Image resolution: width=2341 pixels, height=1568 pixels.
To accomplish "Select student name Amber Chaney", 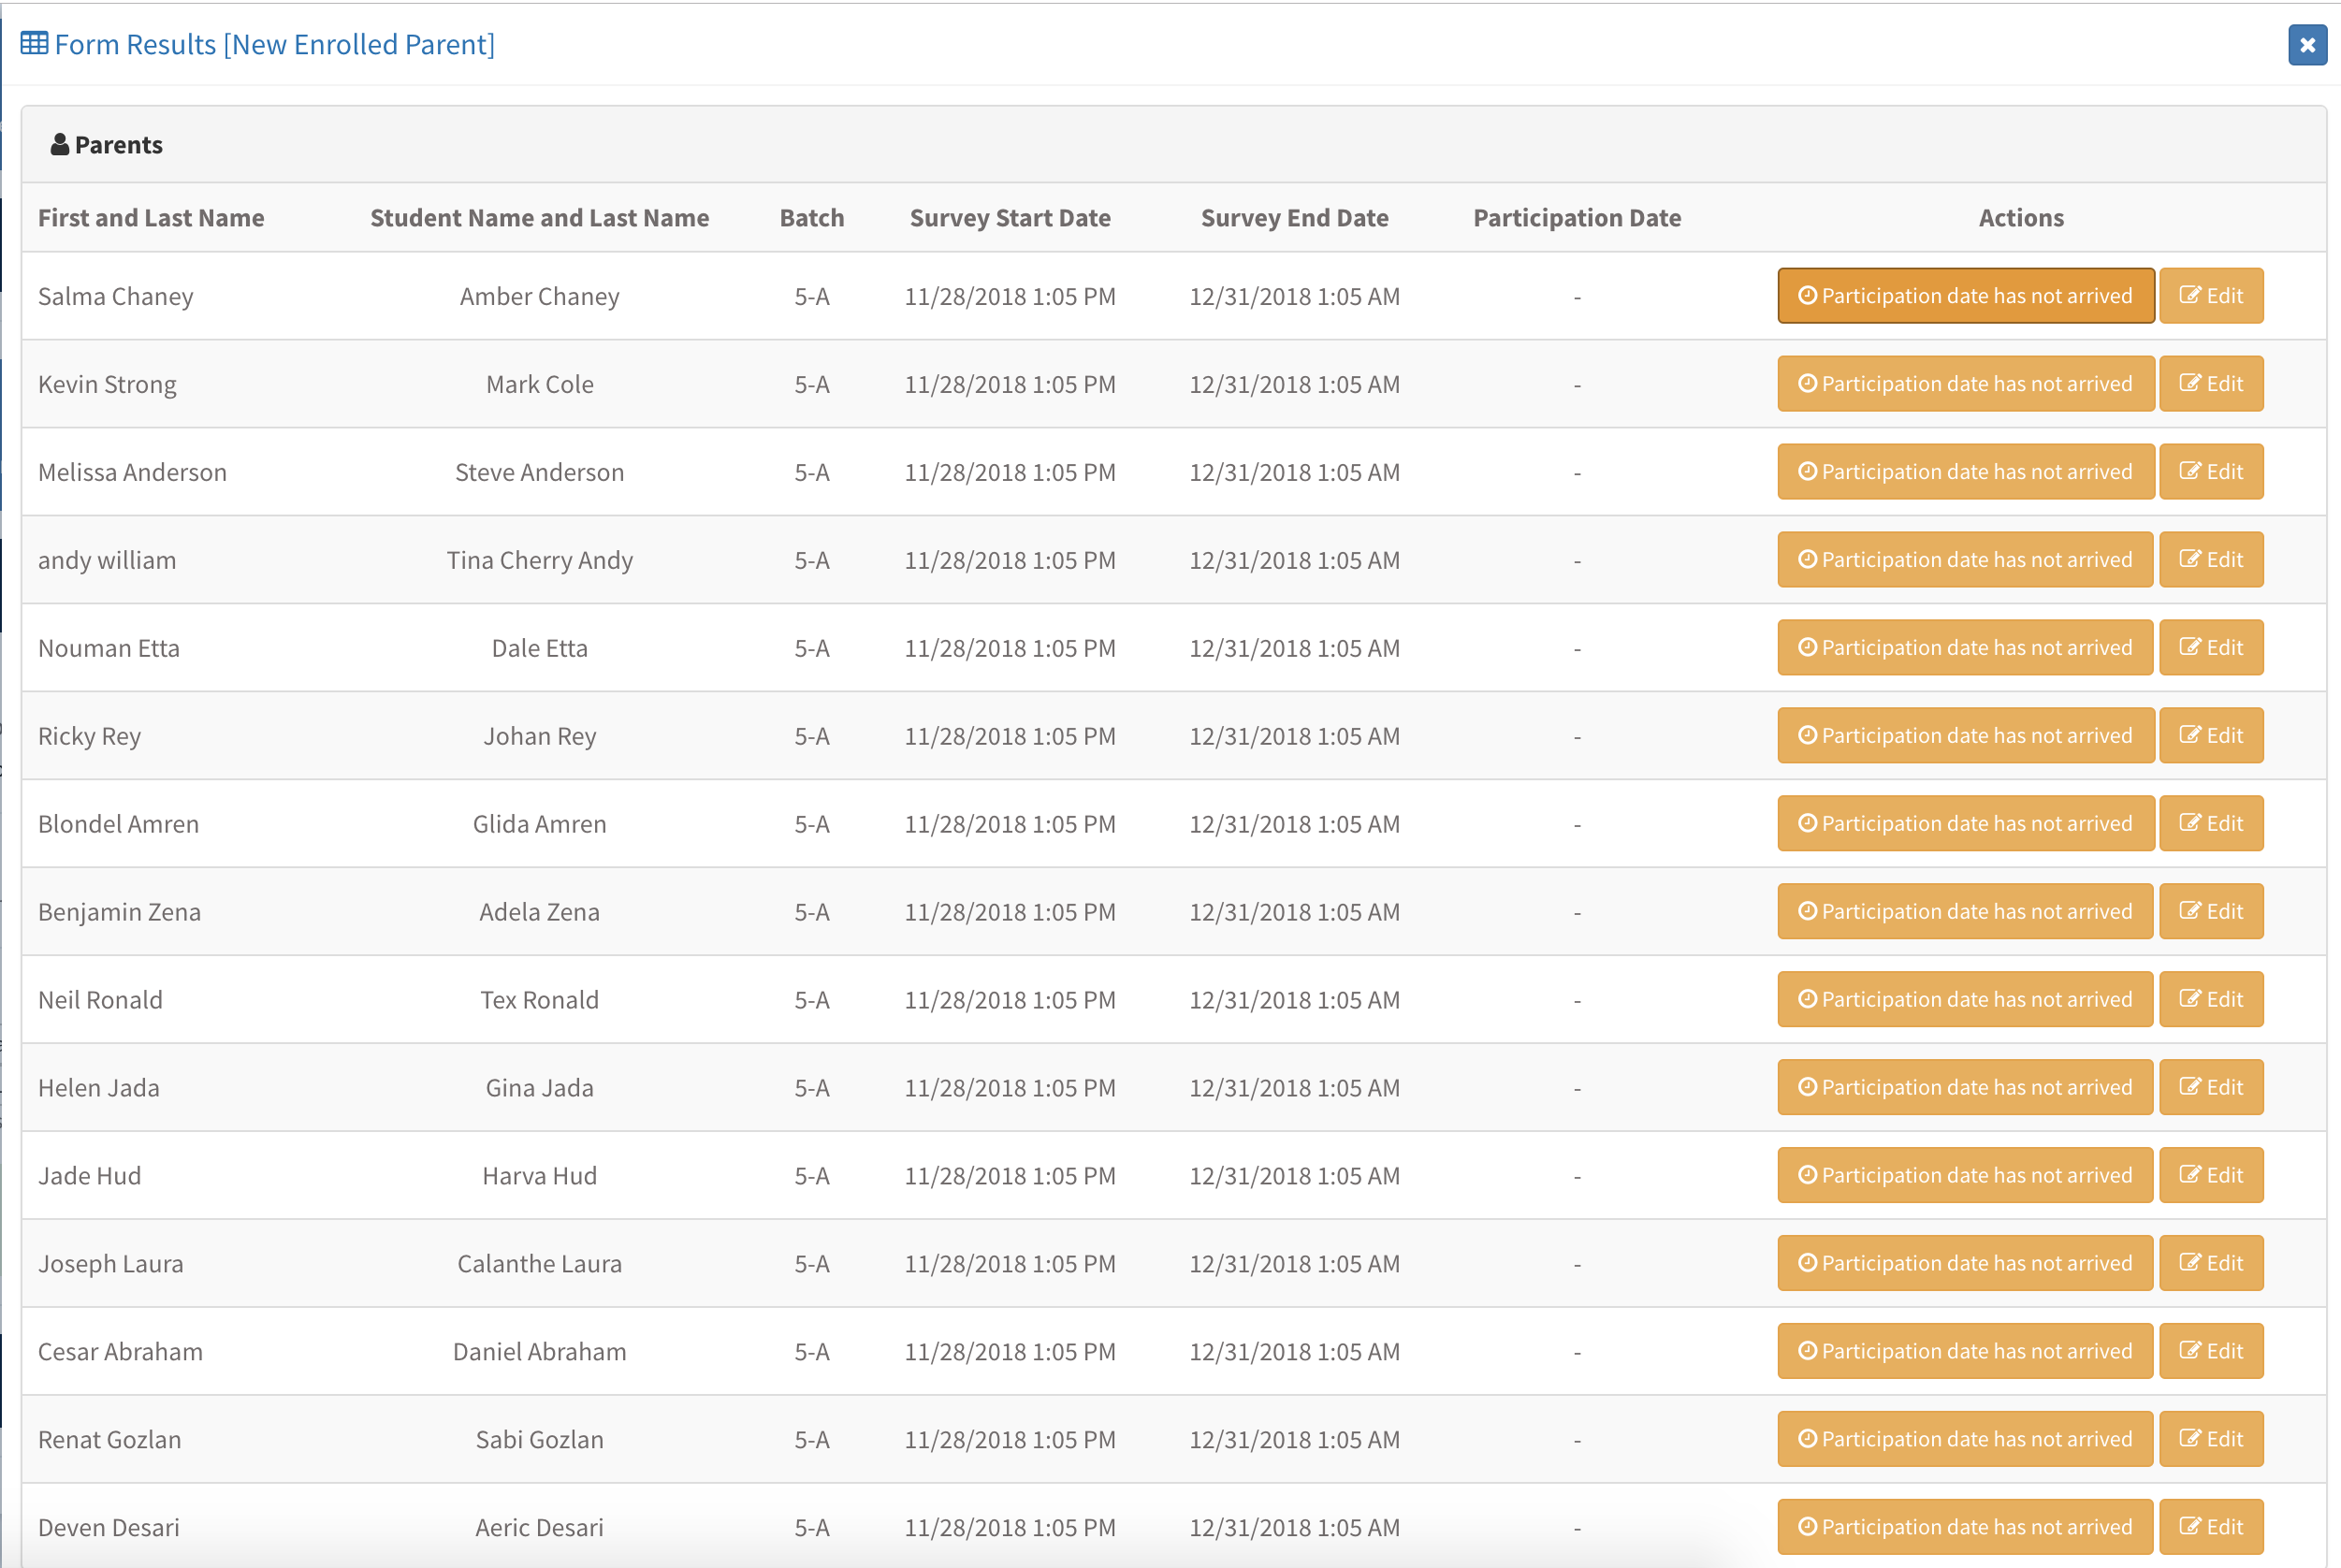I will 540,296.
